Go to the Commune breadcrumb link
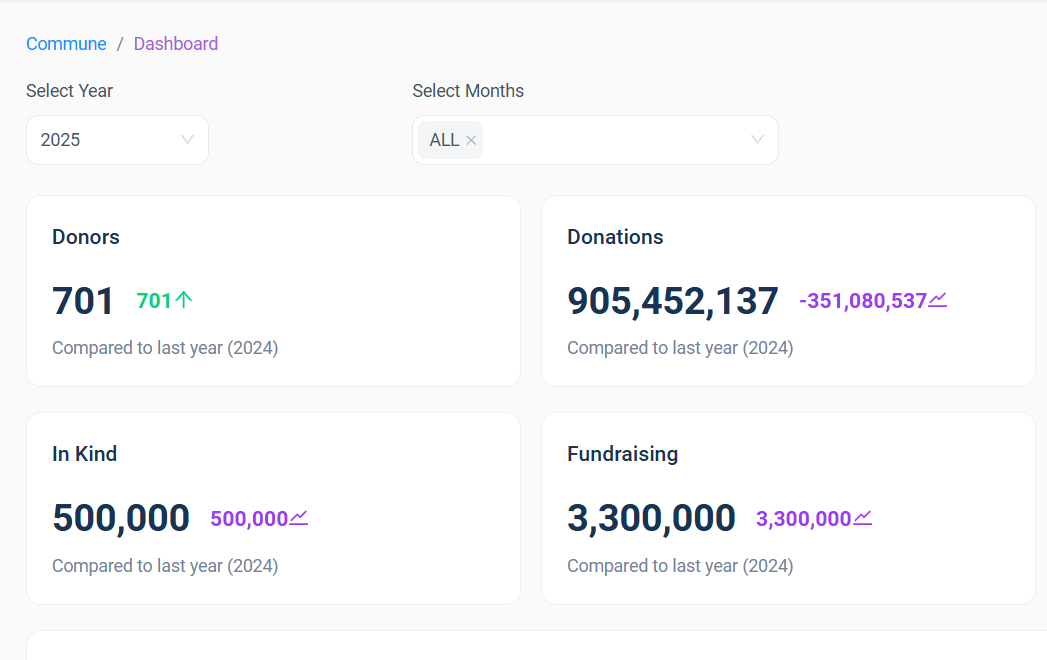Image resolution: width=1047 pixels, height=660 pixels. click(x=66, y=44)
